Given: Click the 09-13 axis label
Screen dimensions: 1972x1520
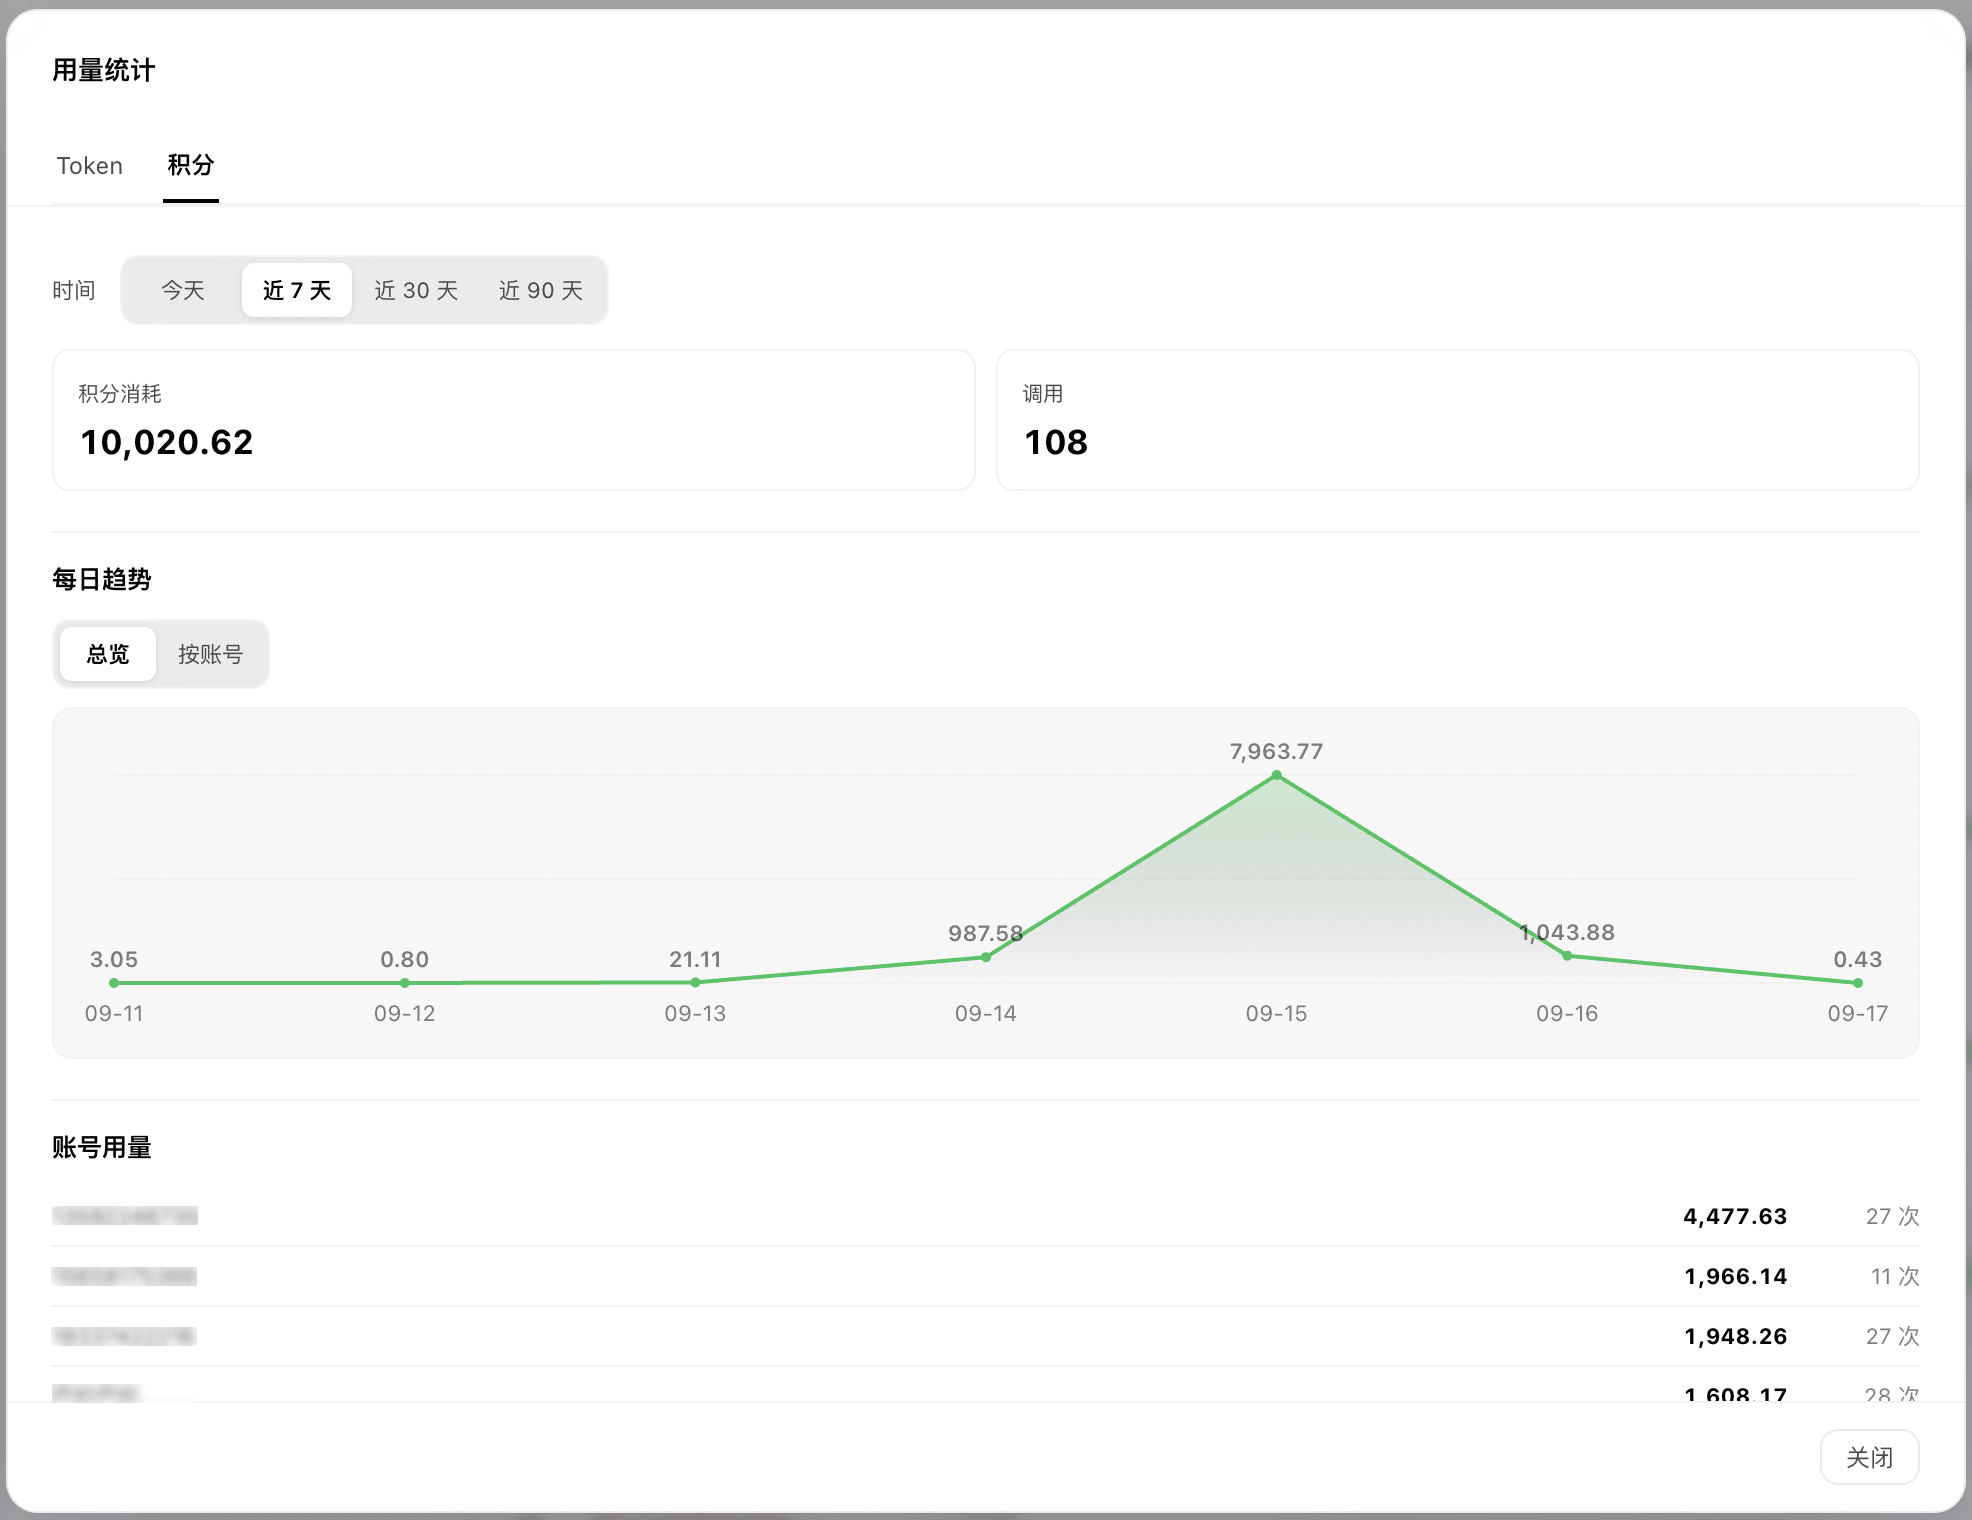Looking at the screenshot, I should (695, 1013).
